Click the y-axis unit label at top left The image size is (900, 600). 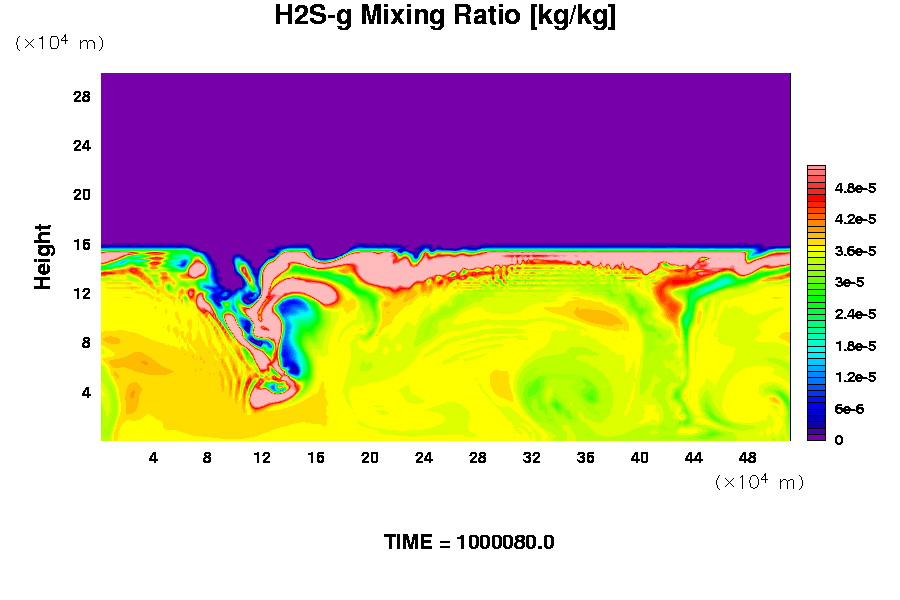click(x=59, y=43)
